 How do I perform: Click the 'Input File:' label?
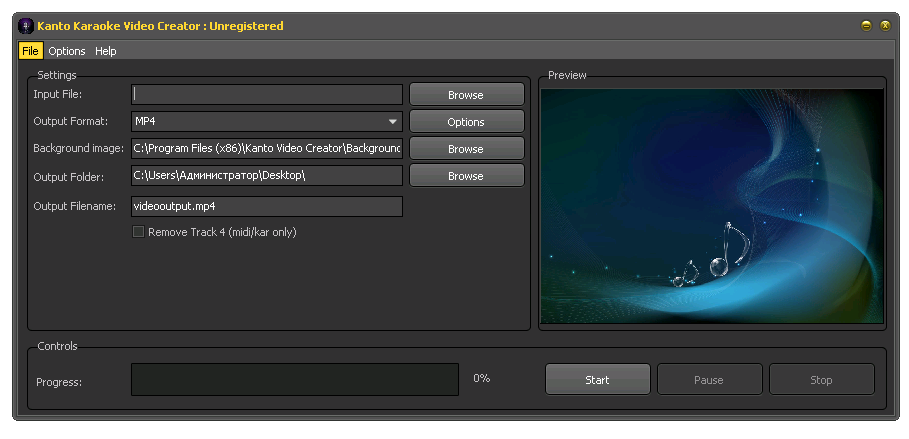coord(57,94)
